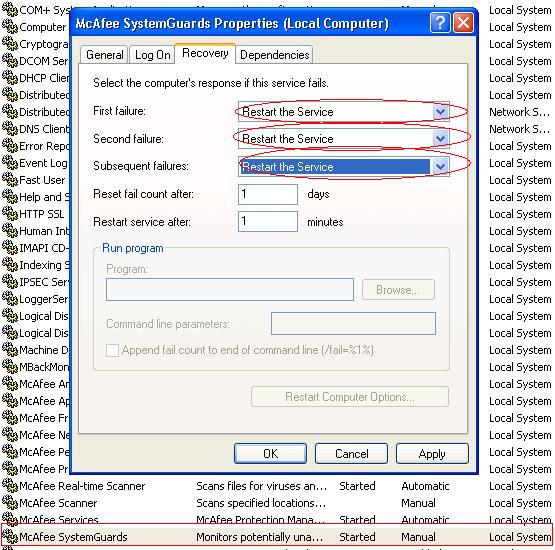Click the LoggerService gear icon
Screen dimensions: 555x550
coord(10,299)
